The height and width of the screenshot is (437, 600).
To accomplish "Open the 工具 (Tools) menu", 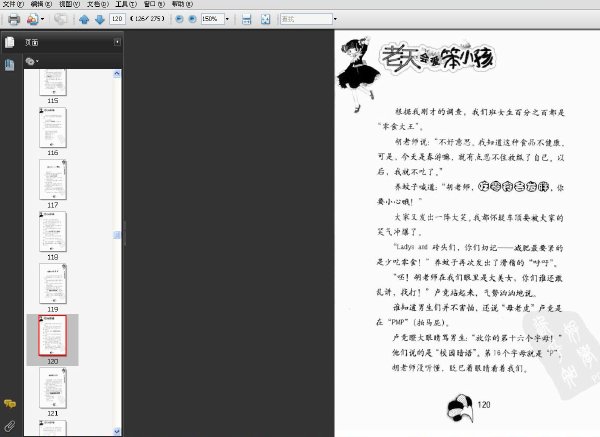I will (x=126, y=4).
